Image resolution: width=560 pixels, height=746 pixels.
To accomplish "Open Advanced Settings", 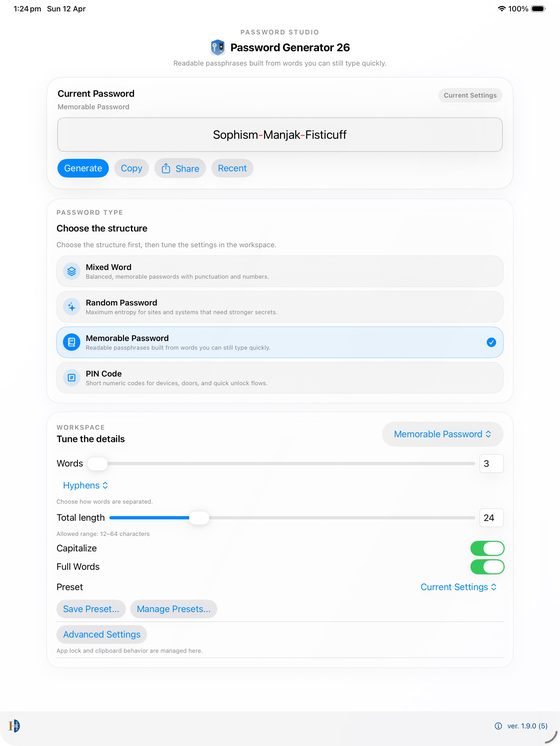I will tap(102, 635).
